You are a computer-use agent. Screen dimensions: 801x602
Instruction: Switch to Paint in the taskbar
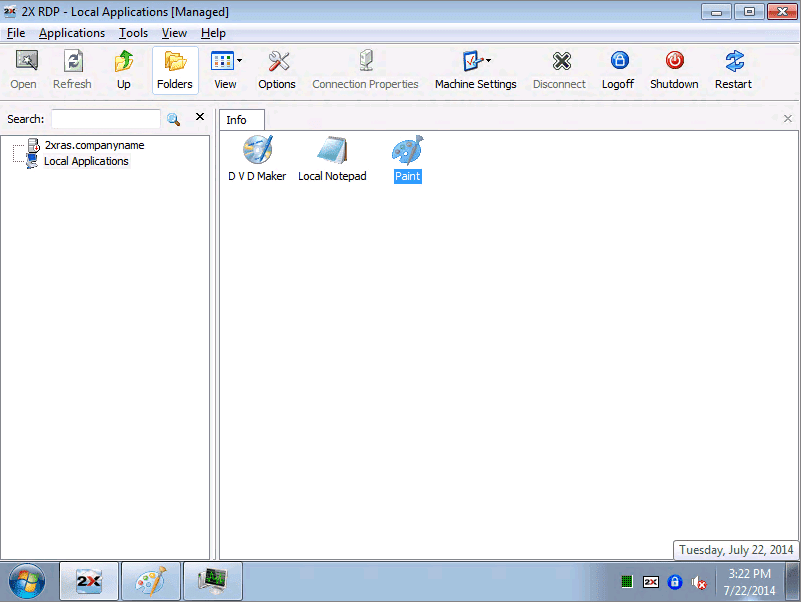[151, 581]
